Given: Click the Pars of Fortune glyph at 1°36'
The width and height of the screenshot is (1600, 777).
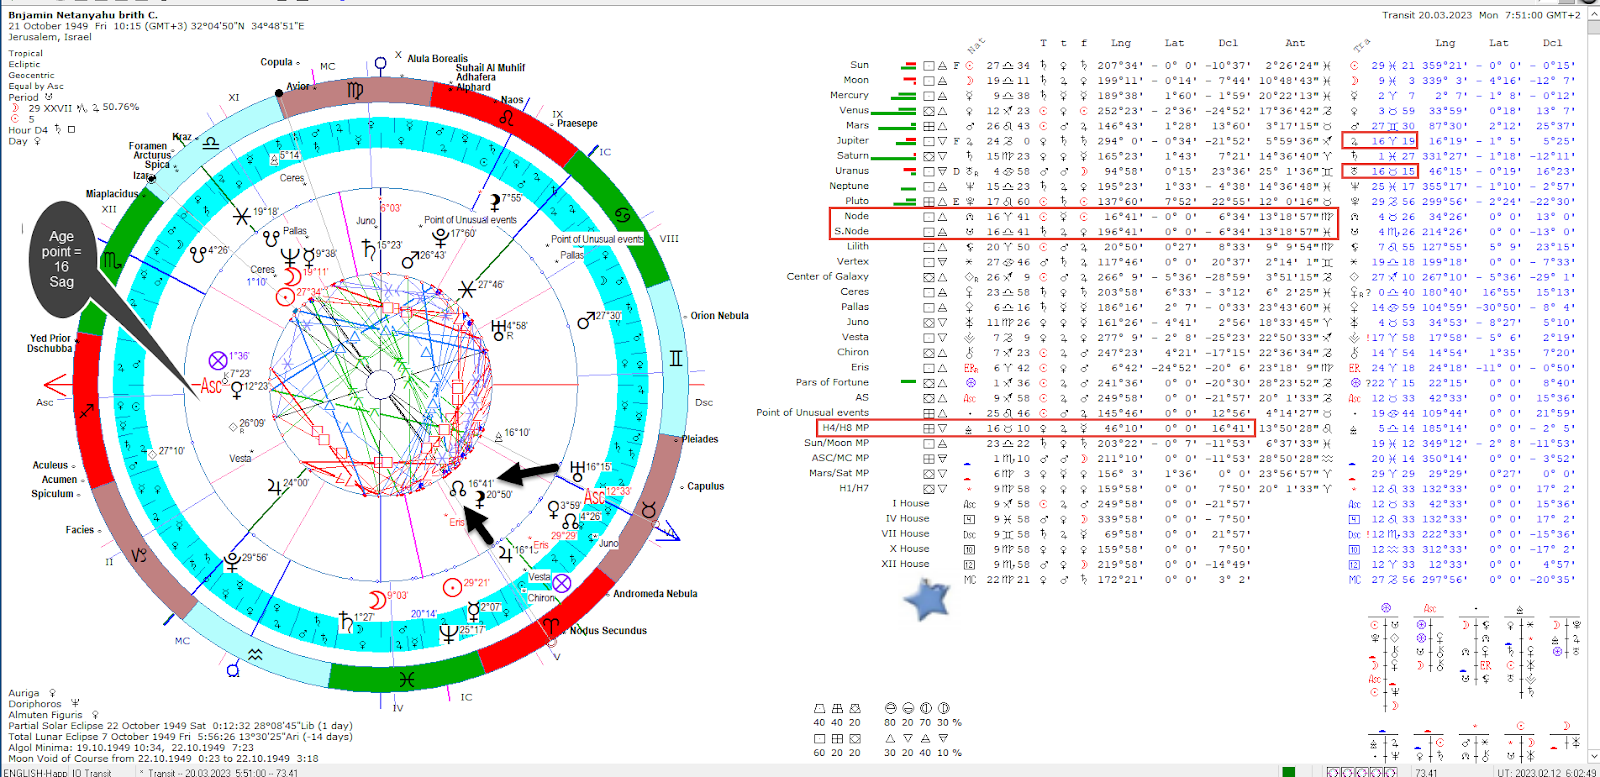Looking at the screenshot, I should [218, 360].
